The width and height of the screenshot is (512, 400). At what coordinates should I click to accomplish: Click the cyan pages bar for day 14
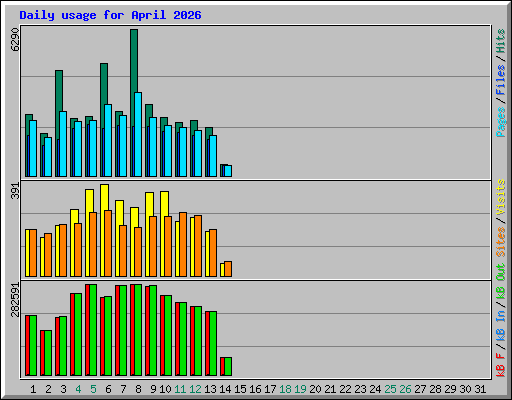coord(228,171)
